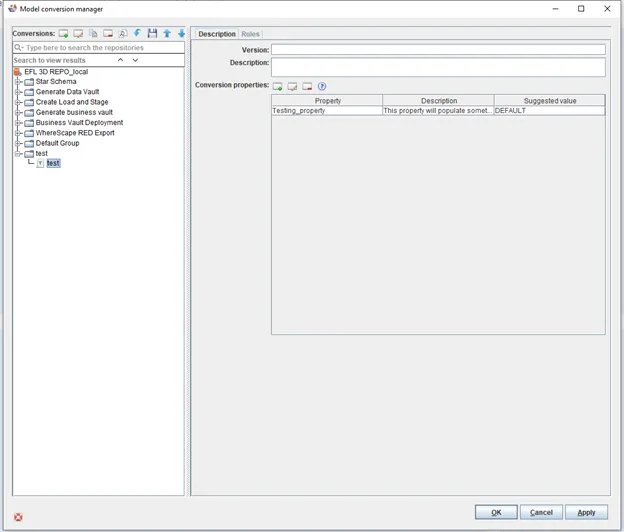Click the blue refresh arrow icon
Image resolution: width=624 pixels, height=532 pixels.
point(137,33)
